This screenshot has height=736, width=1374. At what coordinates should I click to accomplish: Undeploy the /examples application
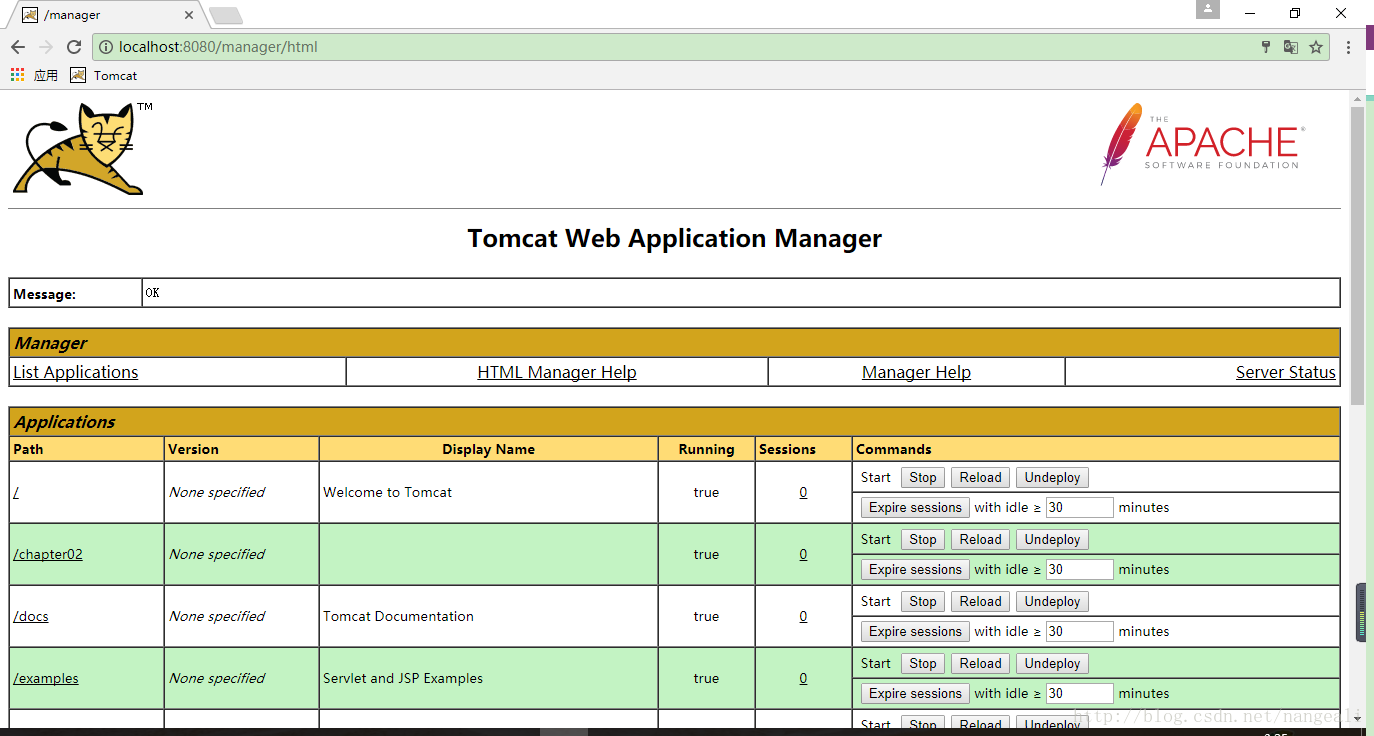point(1052,664)
